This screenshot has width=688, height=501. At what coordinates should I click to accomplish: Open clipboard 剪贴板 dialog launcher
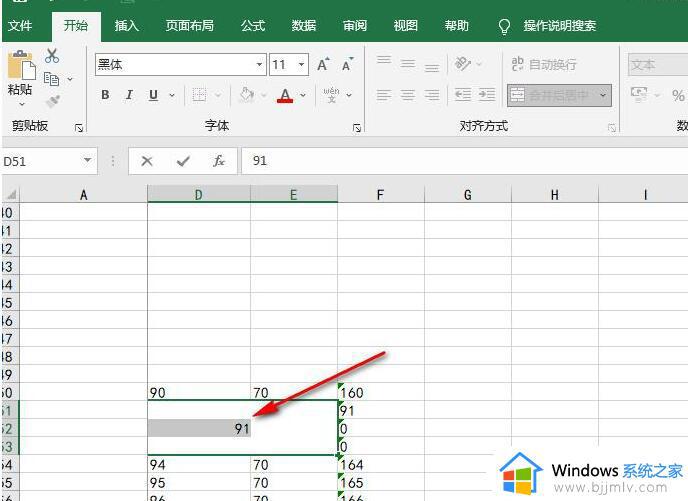click(x=79, y=128)
